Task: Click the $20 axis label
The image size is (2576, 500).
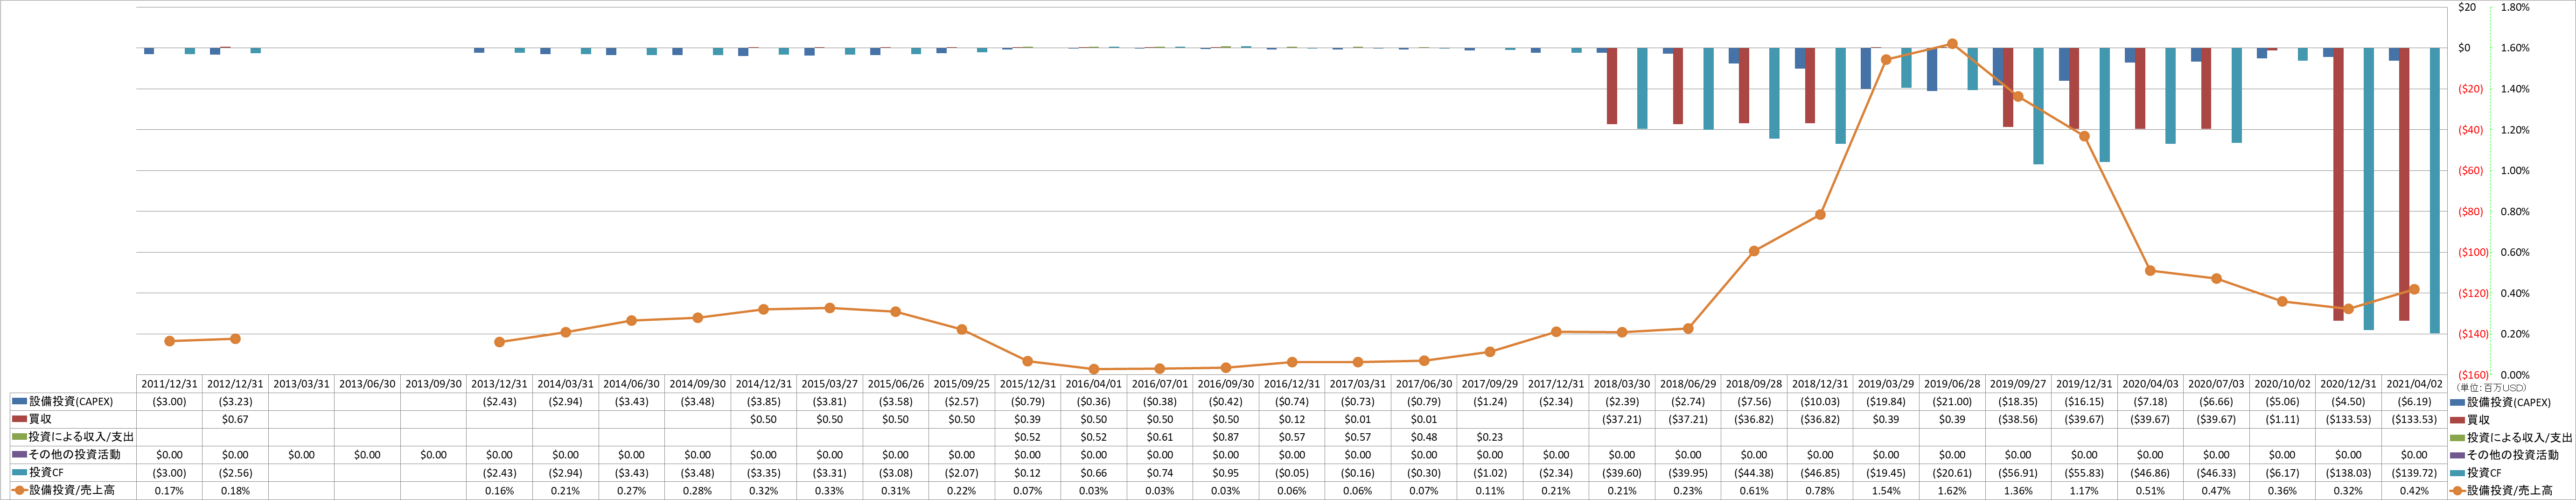Action: tap(2467, 7)
